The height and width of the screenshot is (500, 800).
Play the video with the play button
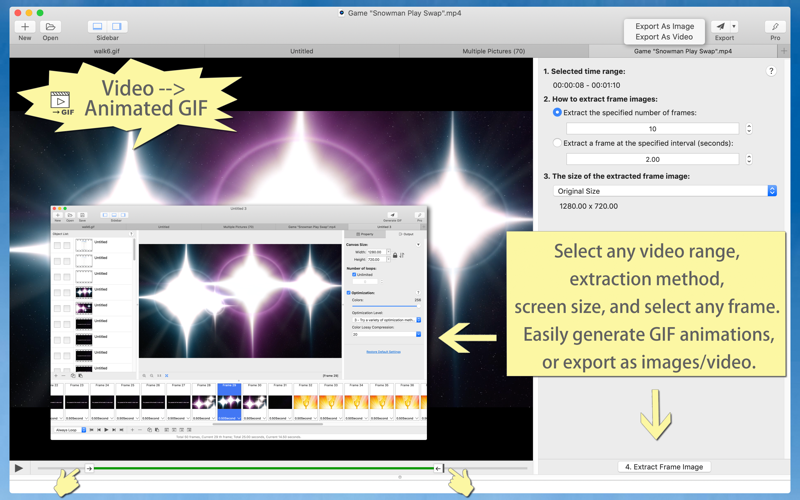tap(19, 468)
